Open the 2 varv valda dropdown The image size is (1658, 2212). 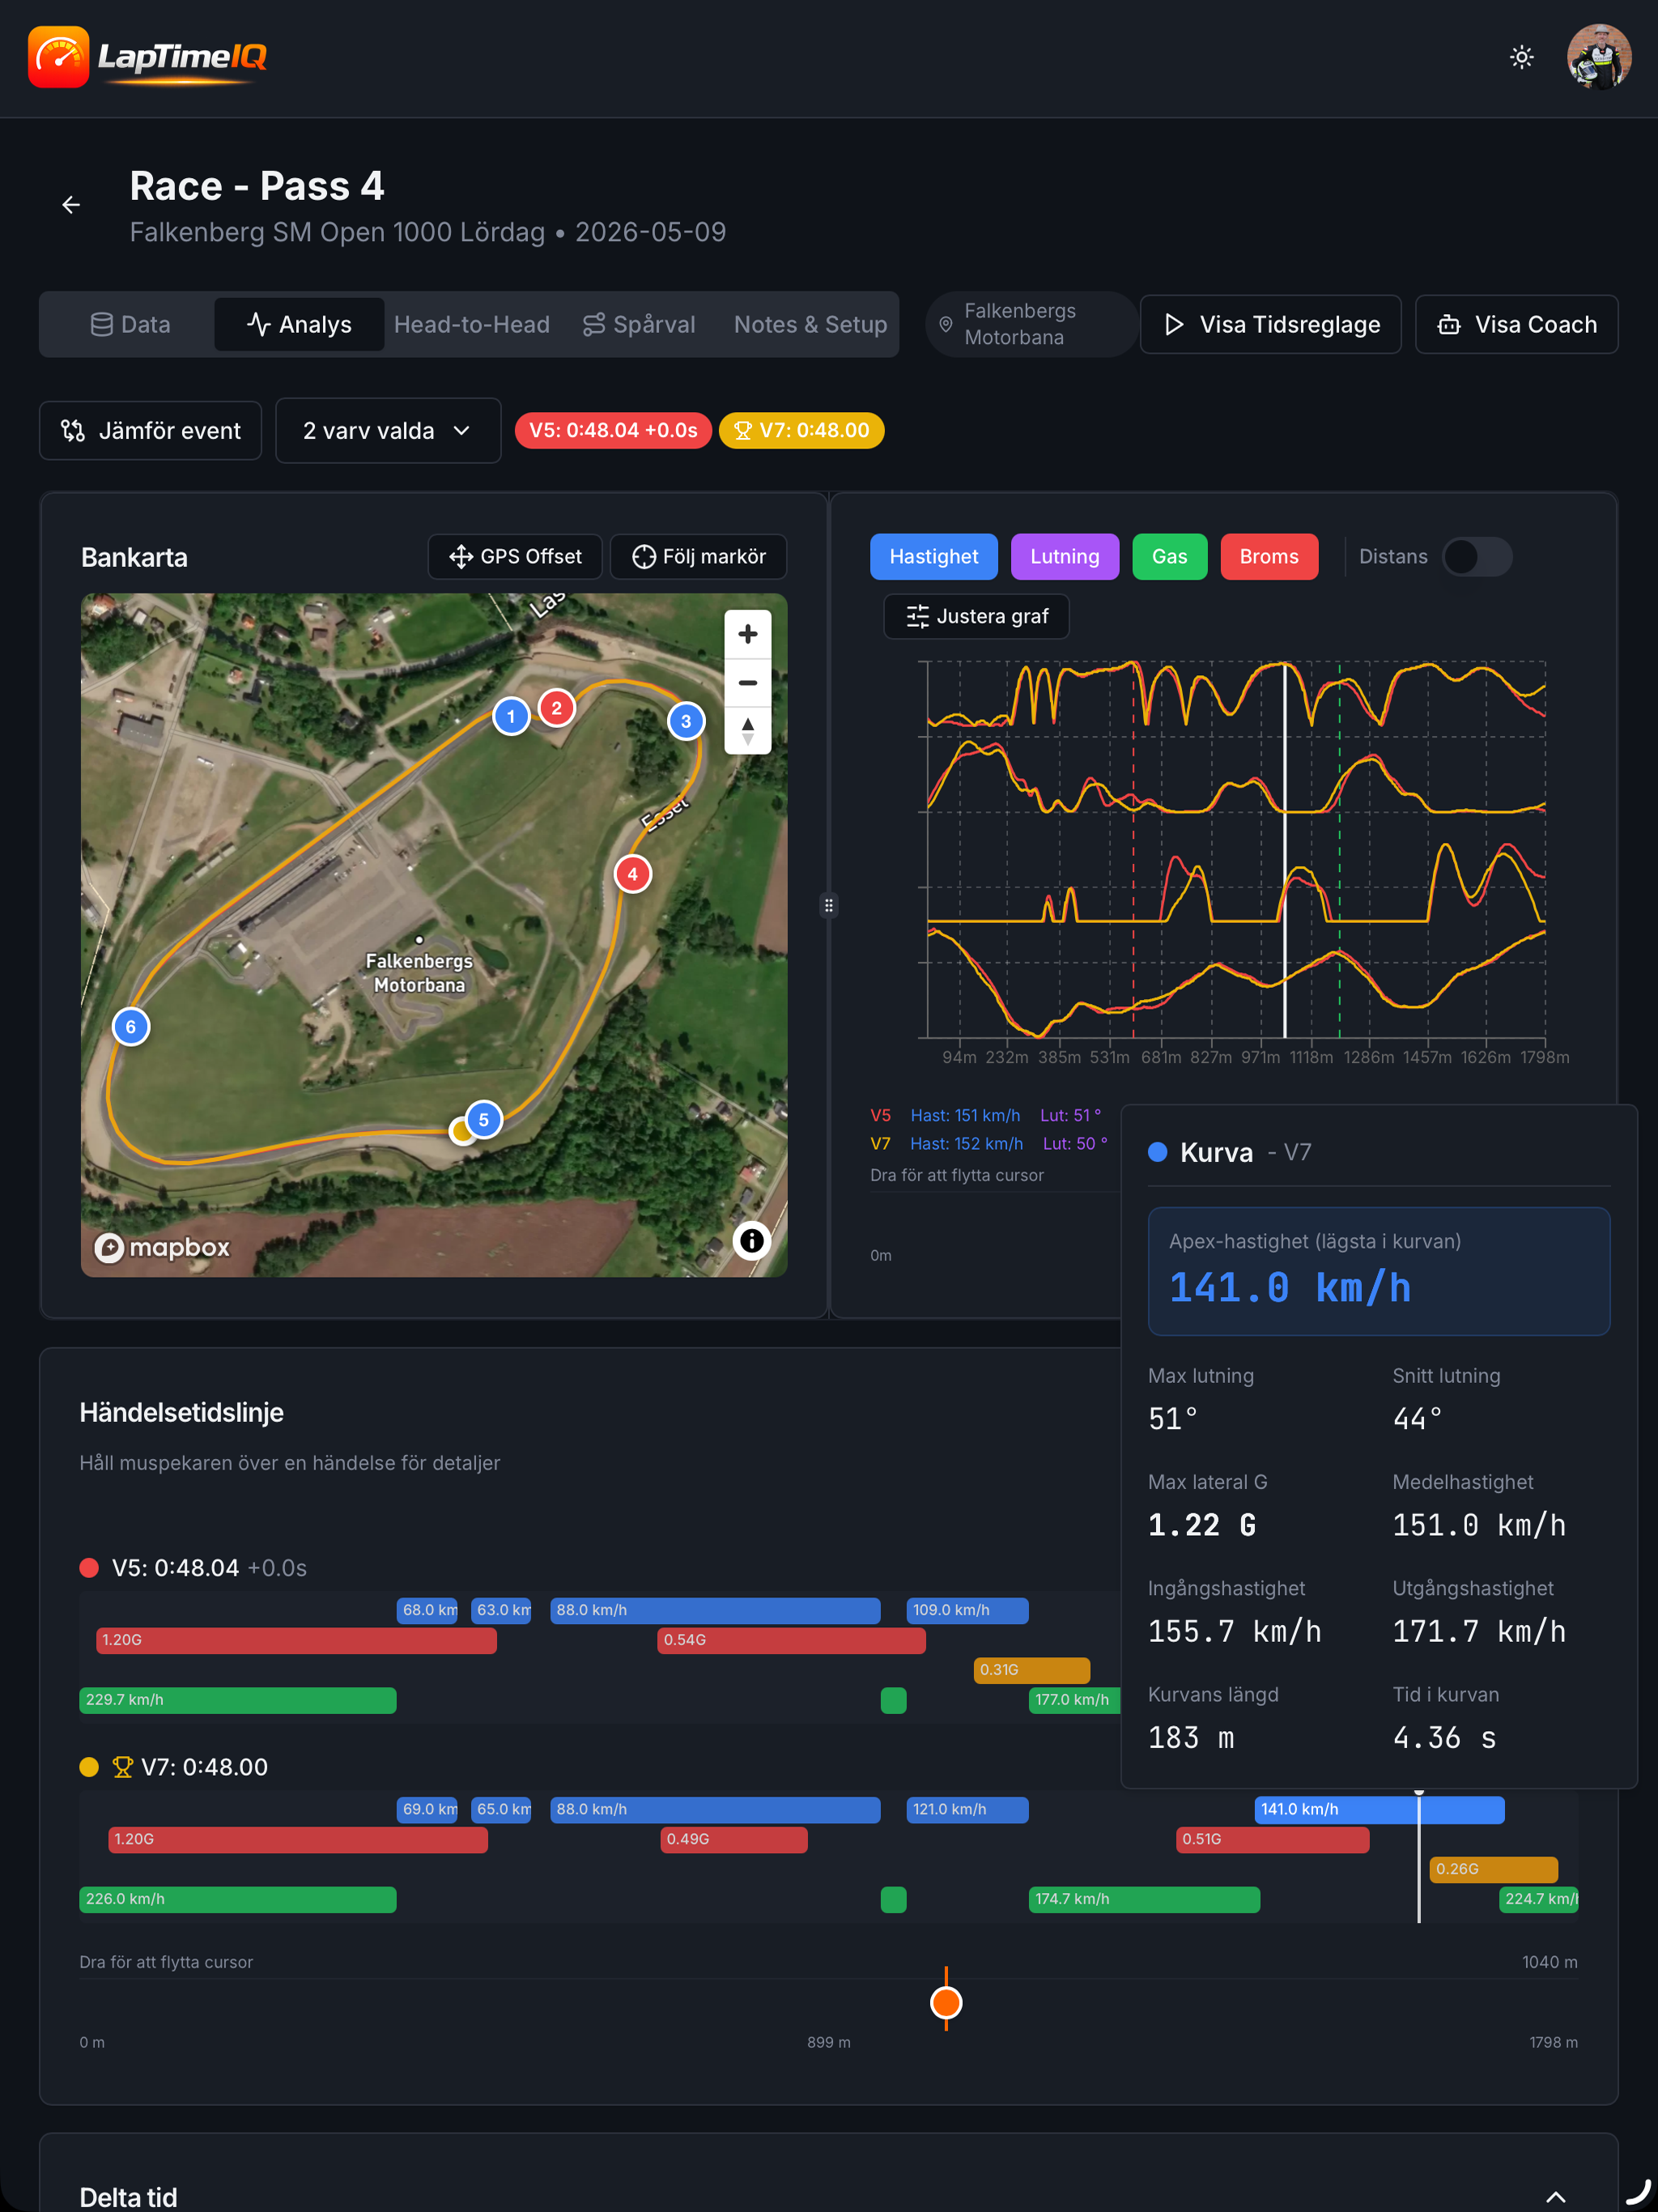point(388,431)
